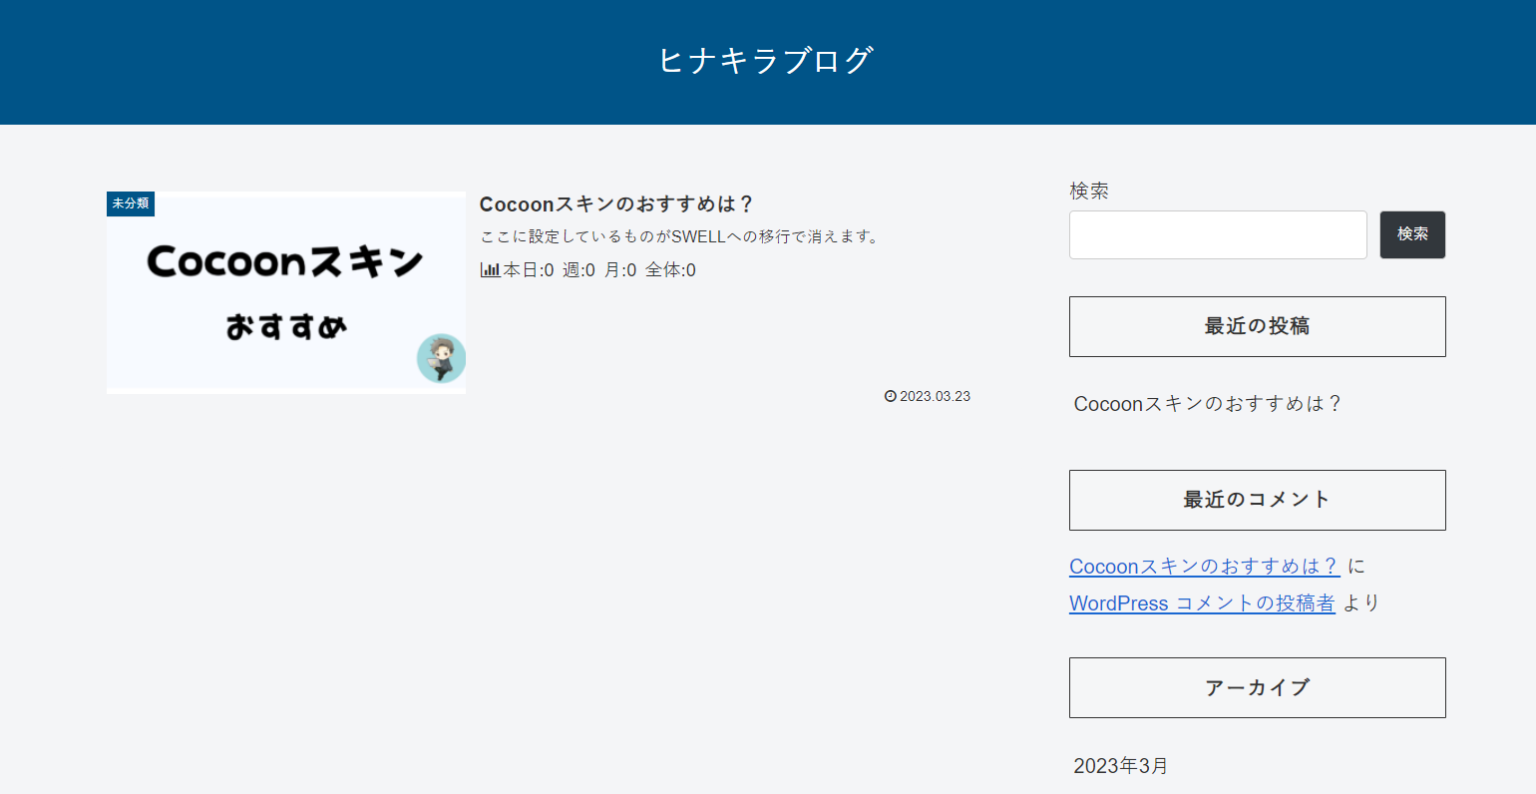The width and height of the screenshot is (1536, 794).
Task: Click the ヒナキラブログ site title
Action: click(766, 61)
